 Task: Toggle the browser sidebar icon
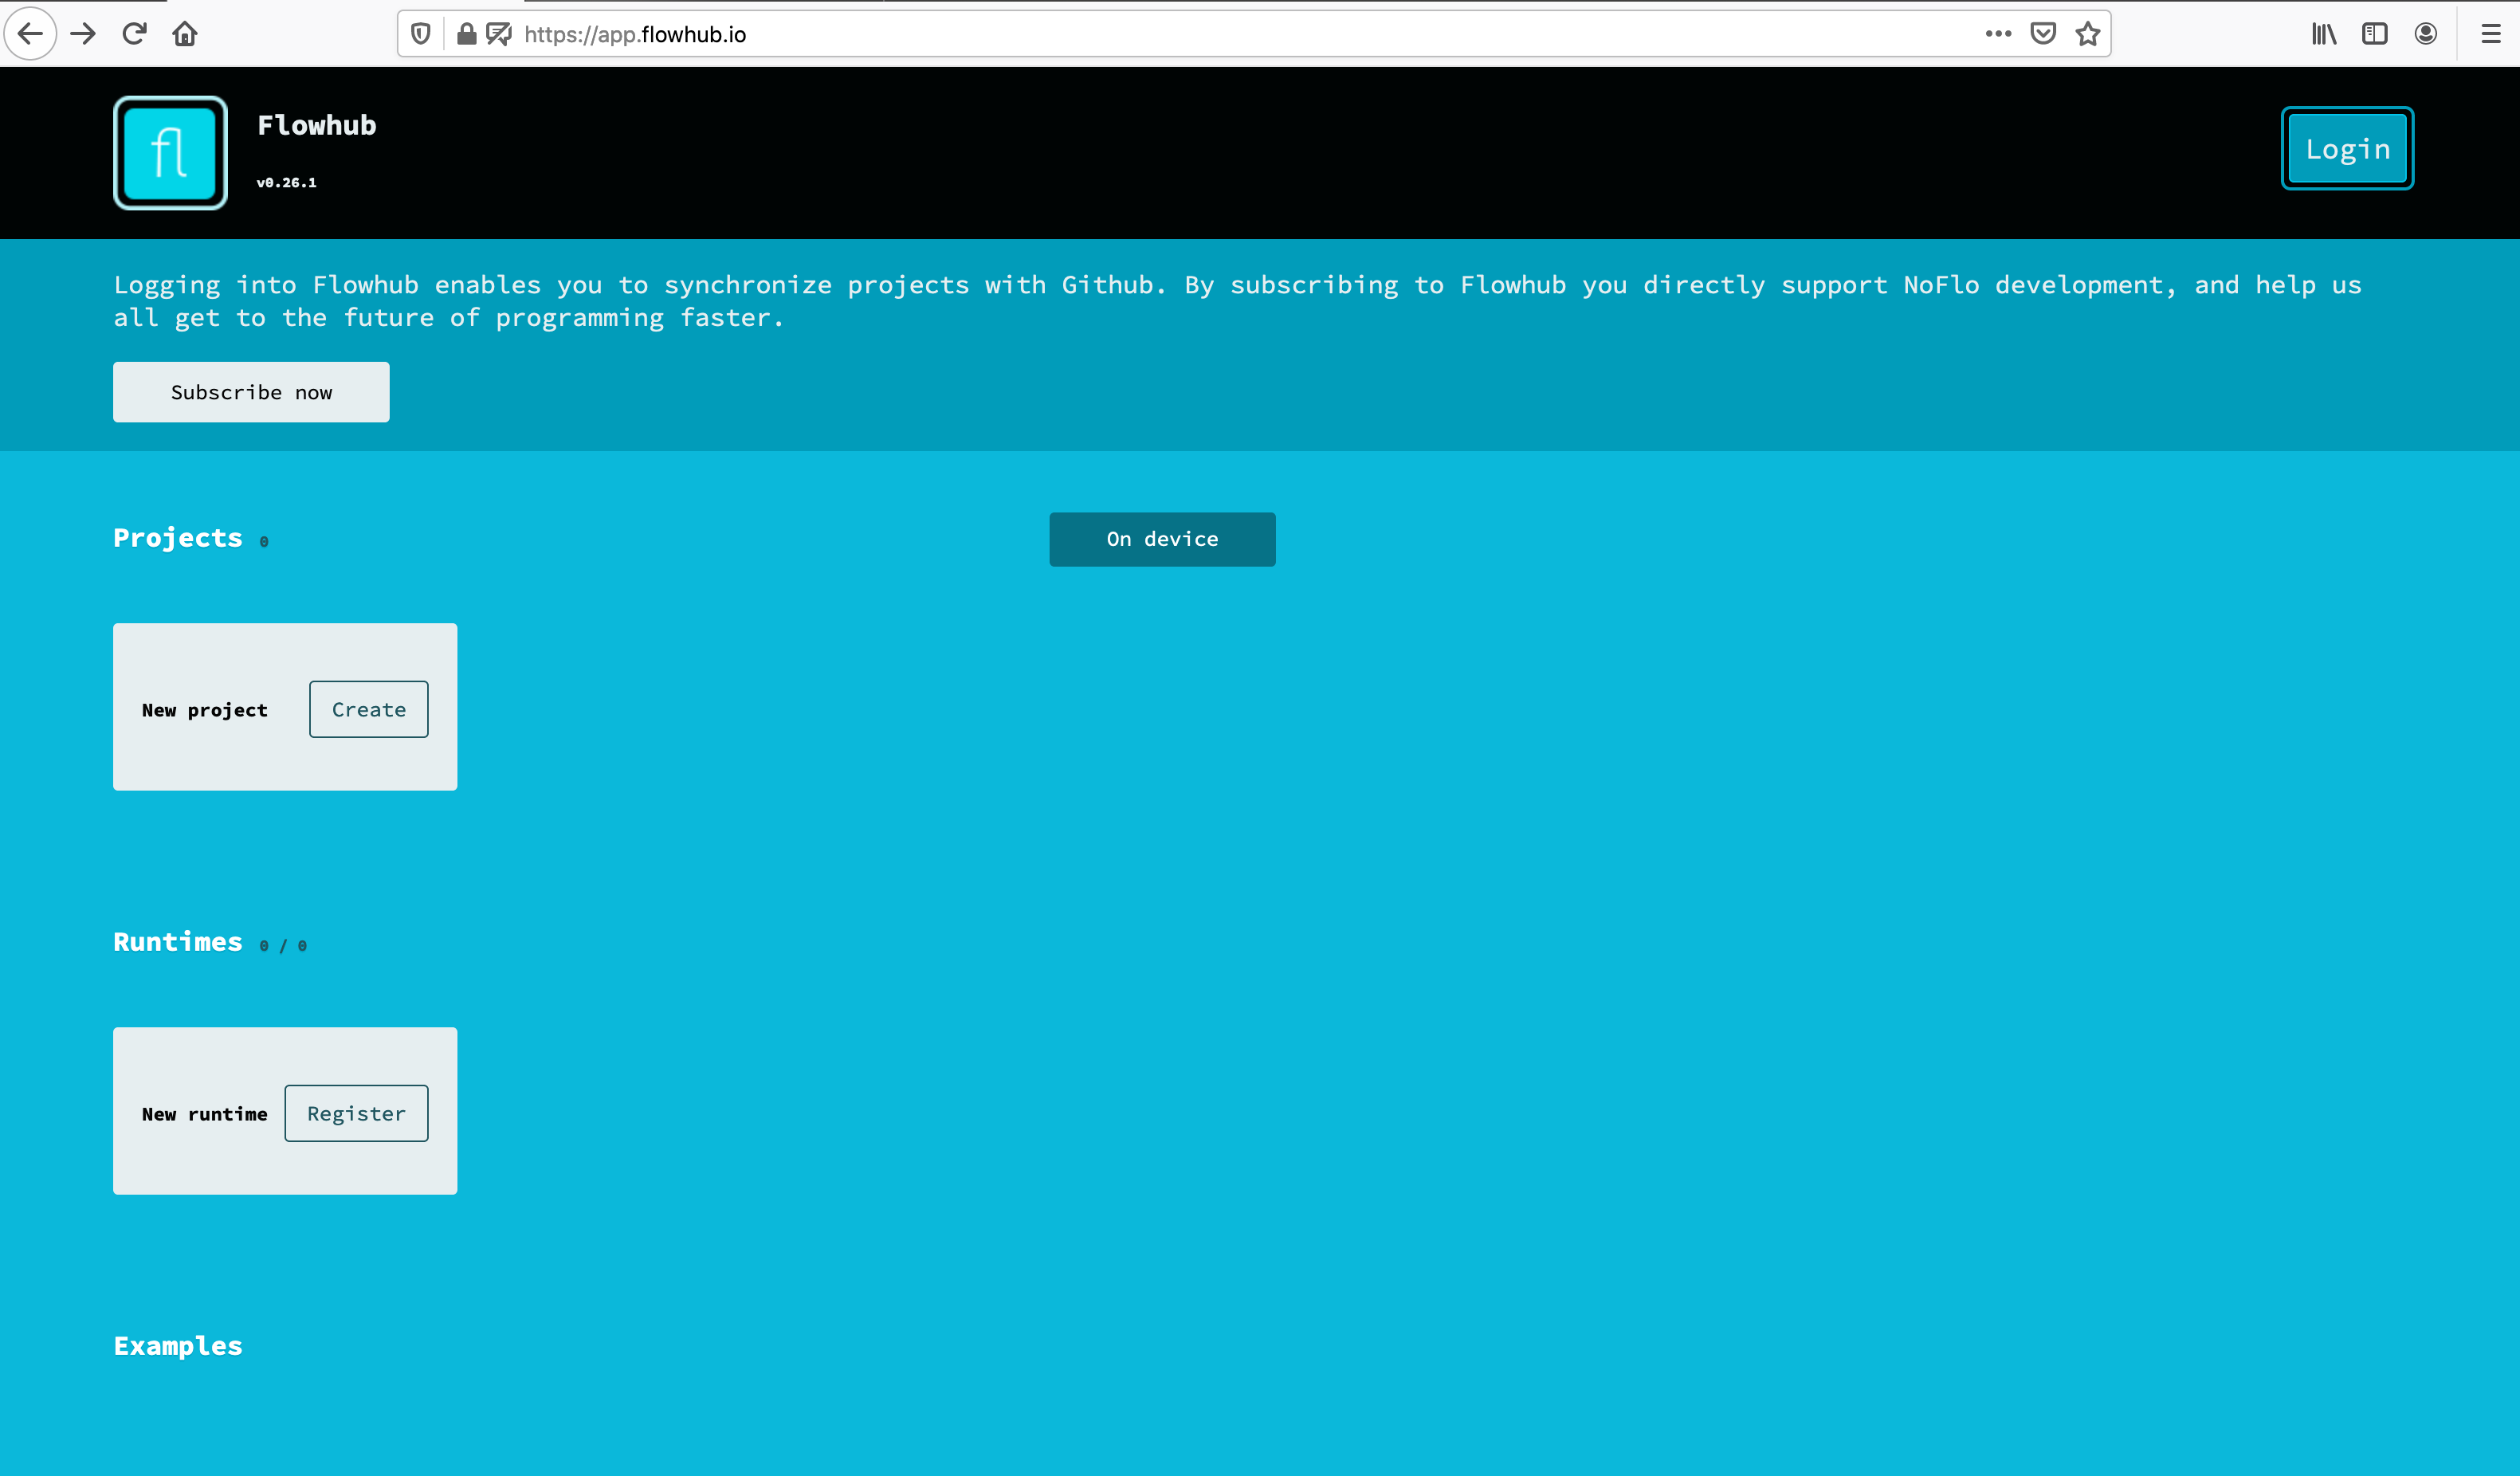[2375, 34]
